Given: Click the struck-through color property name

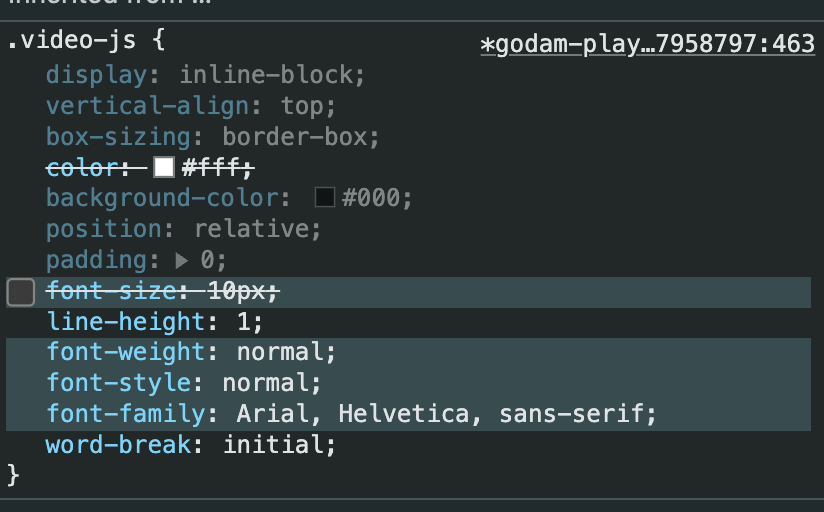Looking at the screenshot, I should click(83, 167).
